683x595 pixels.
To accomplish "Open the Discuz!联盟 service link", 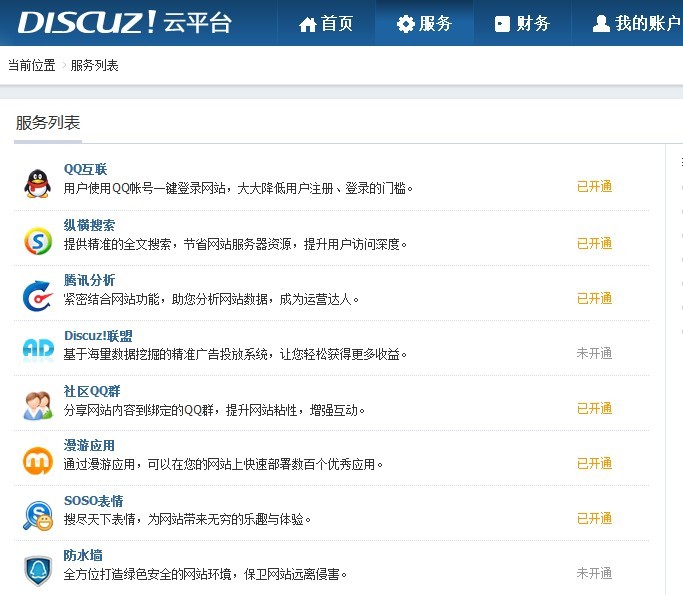I will click(x=98, y=336).
